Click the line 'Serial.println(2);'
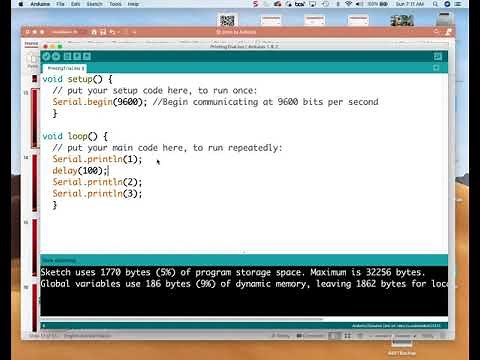Image resolution: width=480 pixels, height=360 pixels. tap(97, 182)
